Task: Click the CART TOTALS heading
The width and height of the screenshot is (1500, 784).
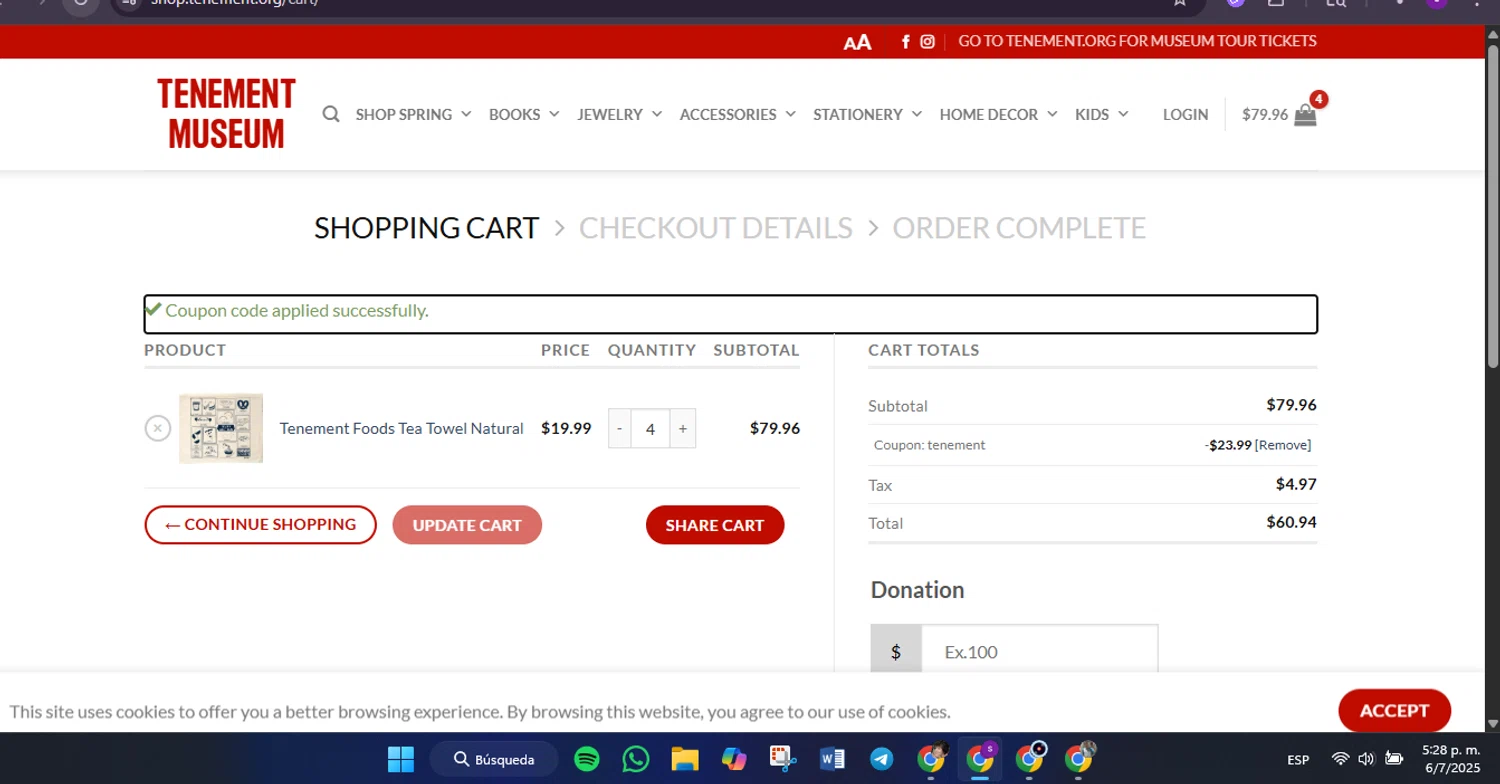Action: pyautogui.click(x=923, y=350)
